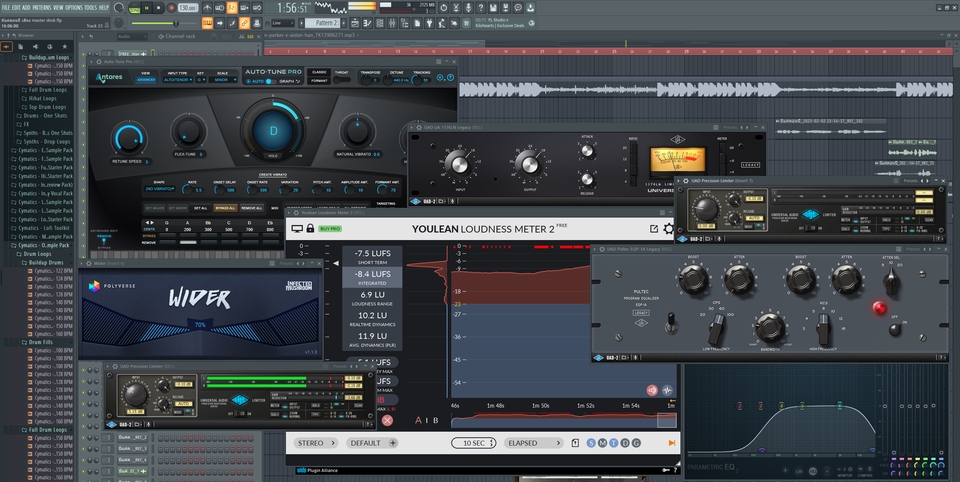The height and width of the screenshot is (482, 960).
Task: Click the red speaker icon in Youlean graph
Action: (652, 390)
